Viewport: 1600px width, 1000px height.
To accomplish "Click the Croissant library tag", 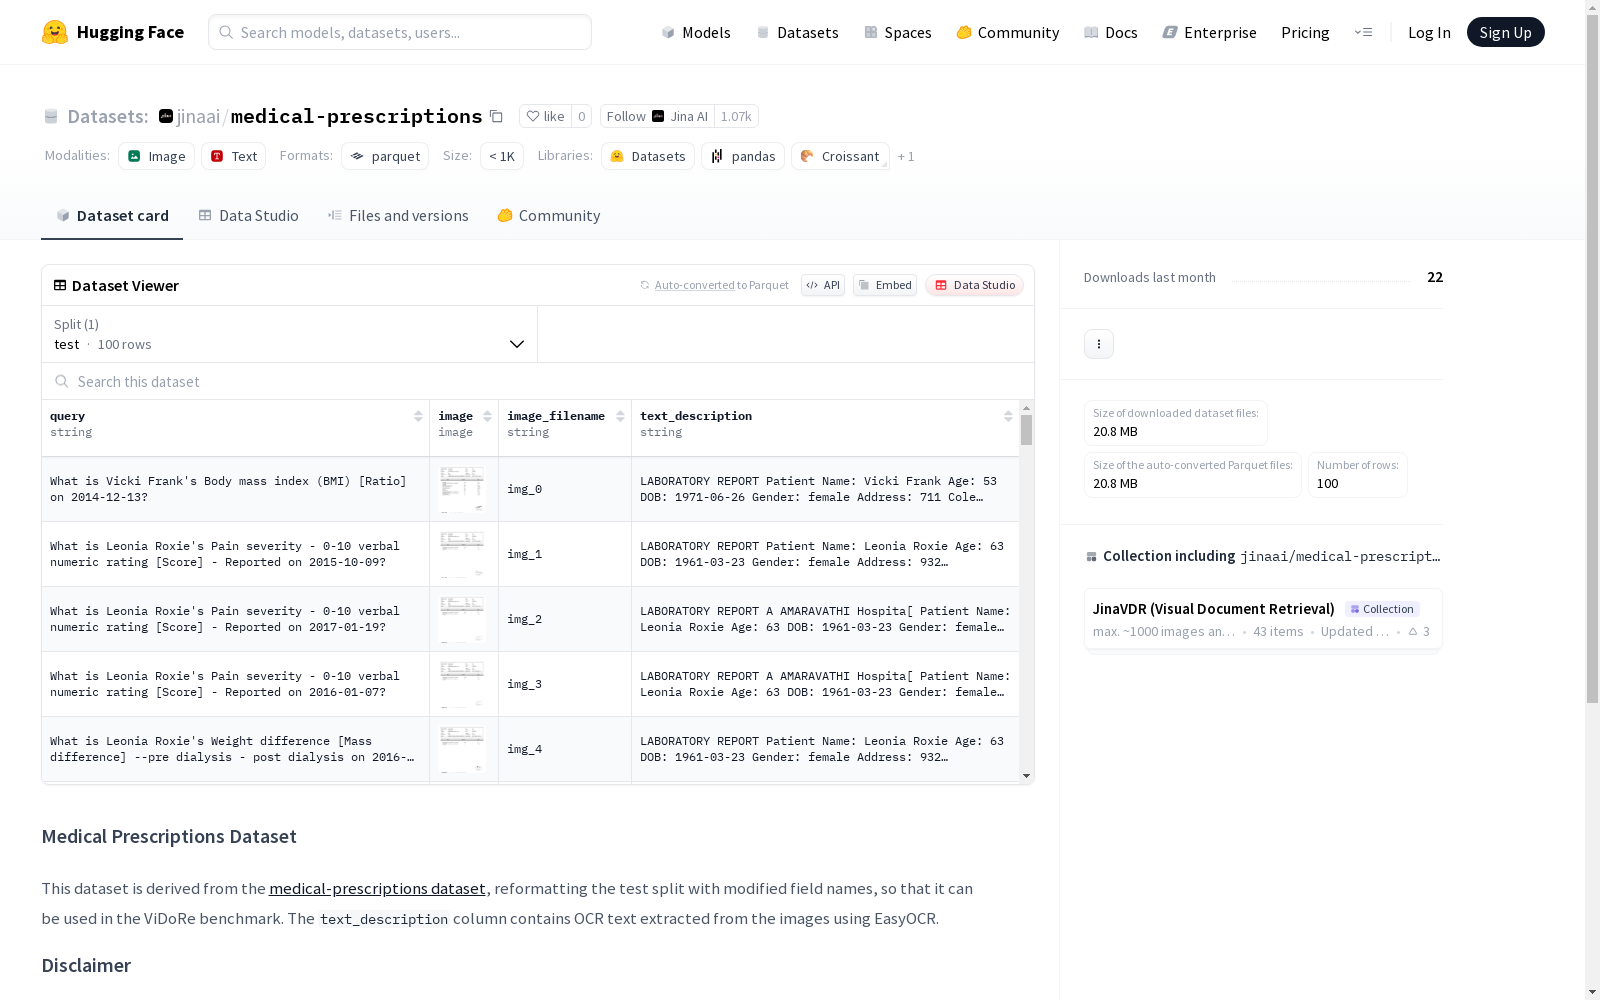I will click(x=840, y=156).
